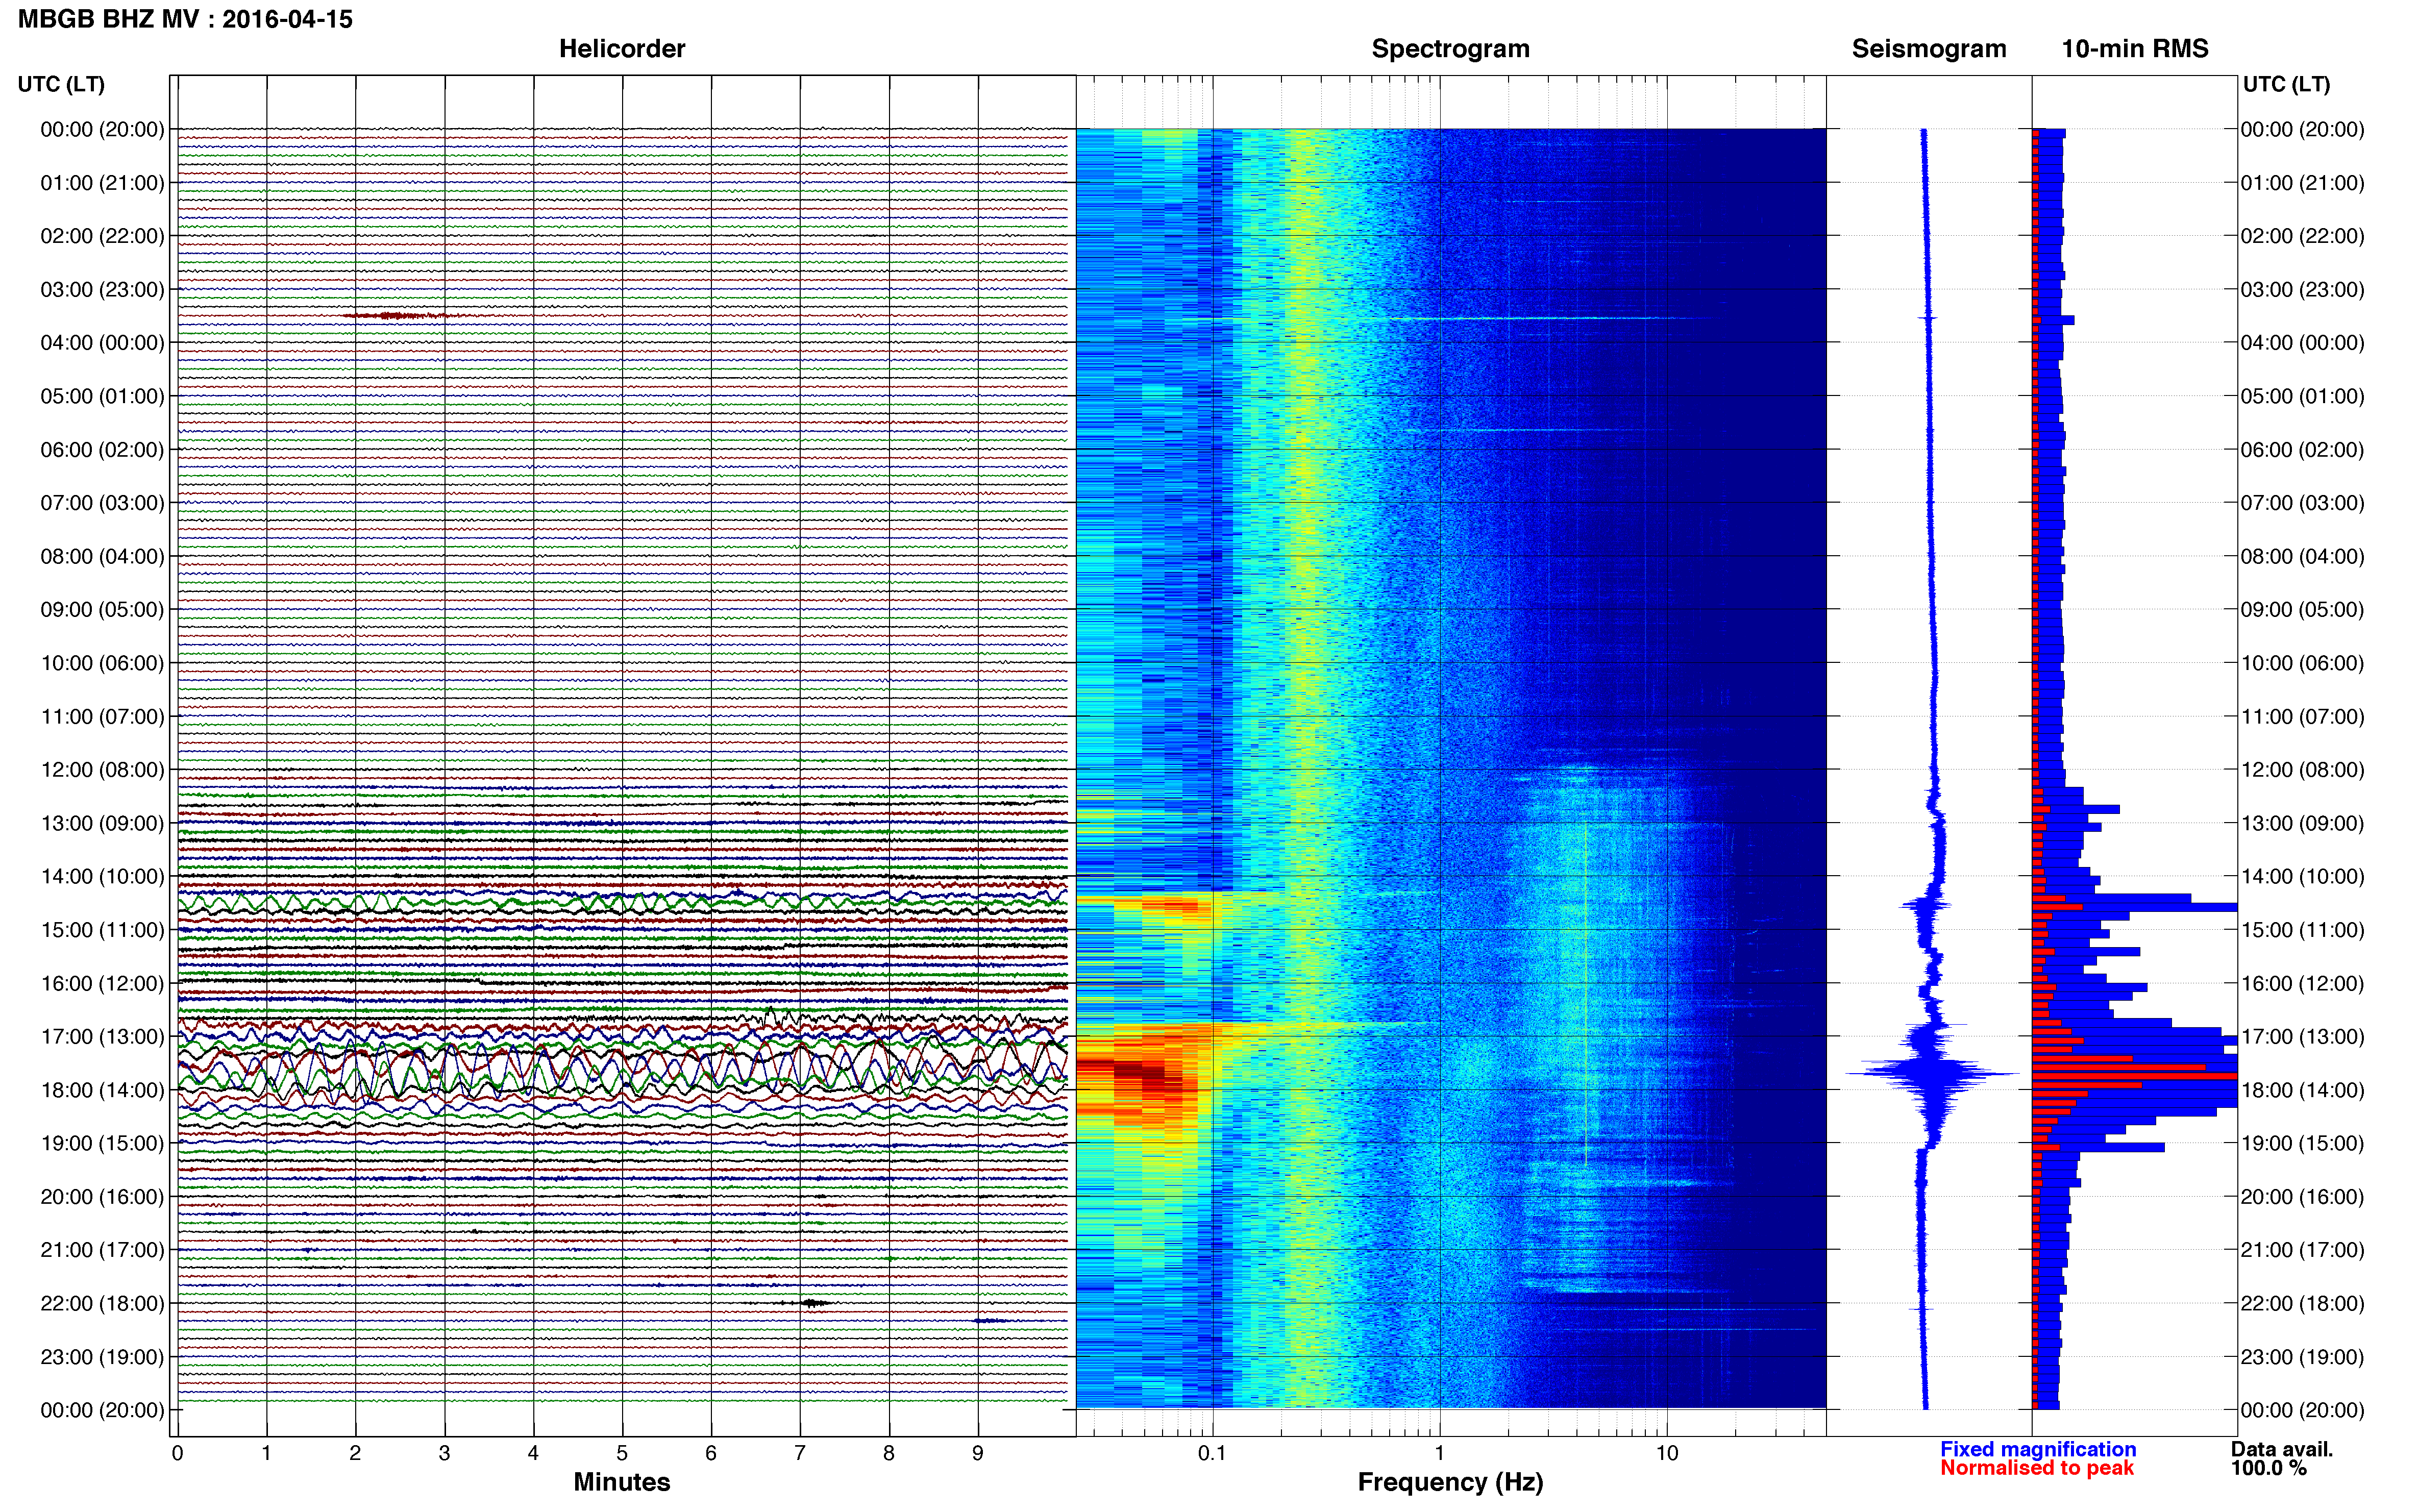Screen dimensions: 2419x1512
Task: Click the largest amplitude spike in the Seismogram
Action: [1932, 1074]
